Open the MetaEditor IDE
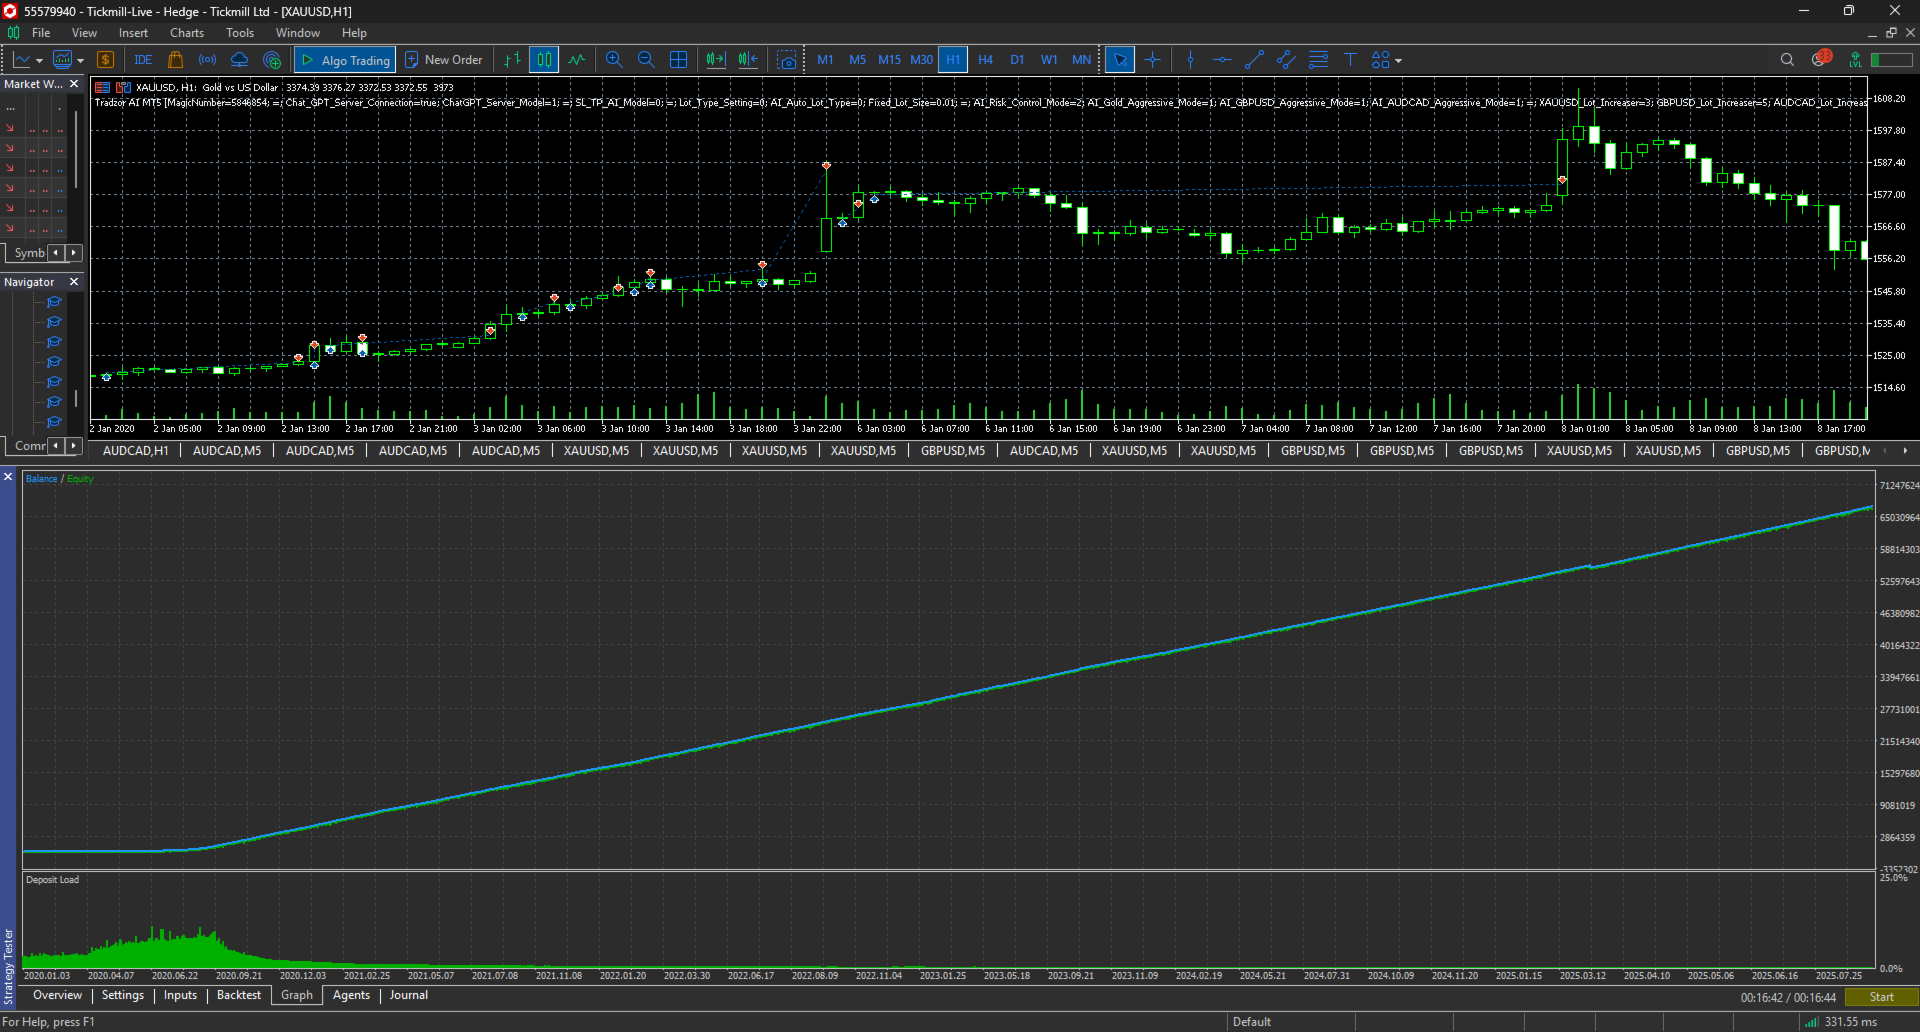1920x1032 pixels. 143,60
